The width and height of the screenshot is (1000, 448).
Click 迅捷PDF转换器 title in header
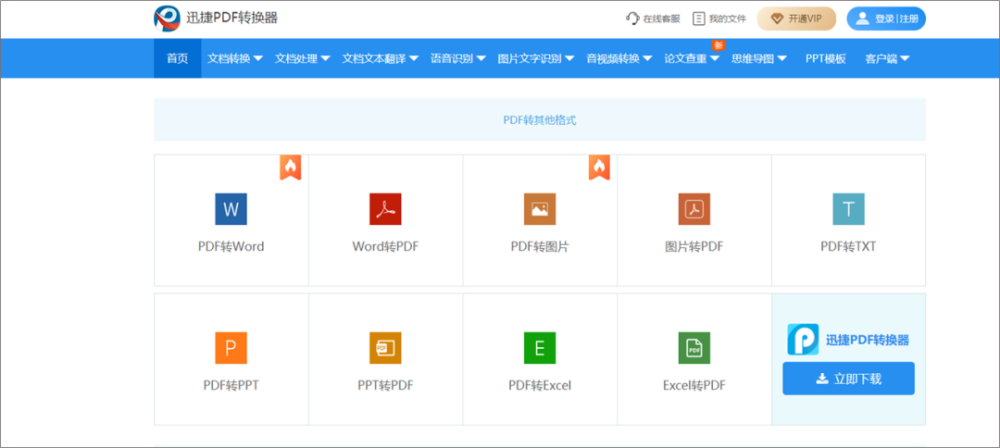pyautogui.click(x=232, y=19)
